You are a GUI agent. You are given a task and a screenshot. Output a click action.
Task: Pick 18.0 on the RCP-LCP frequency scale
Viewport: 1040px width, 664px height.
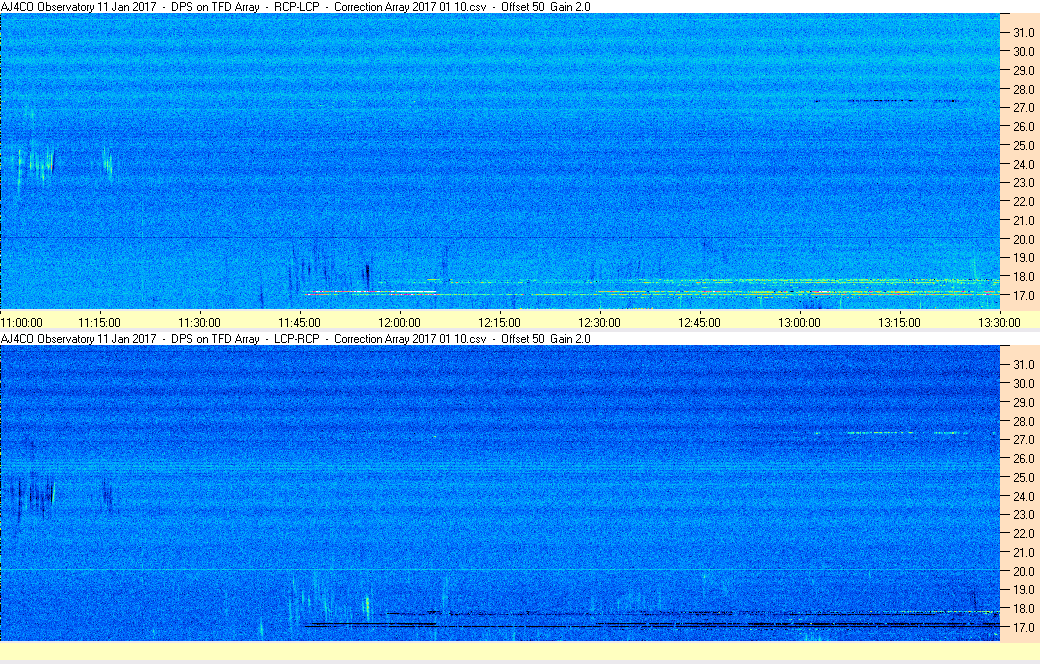click(x=1023, y=277)
